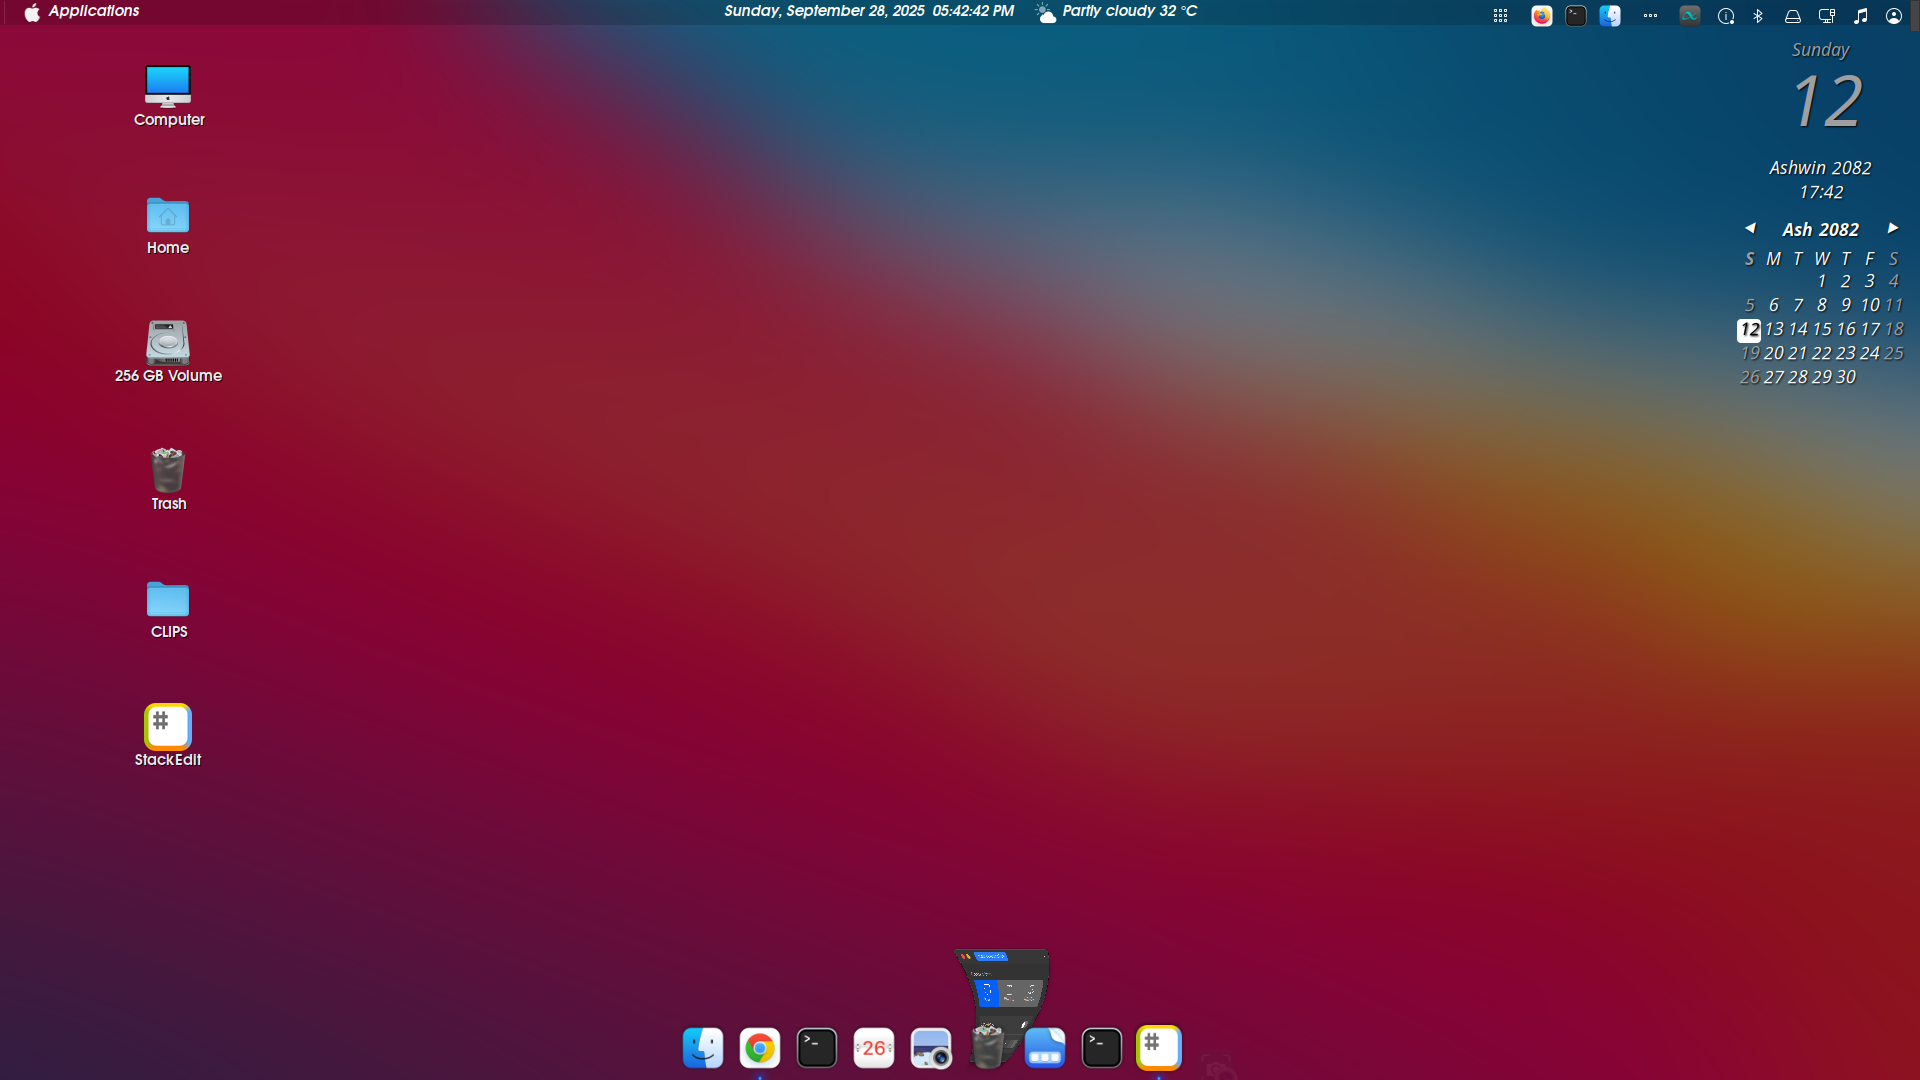This screenshot has width=1920, height=1080.
Task: Go to next month in calendar widget
Action: (1892, 228)
